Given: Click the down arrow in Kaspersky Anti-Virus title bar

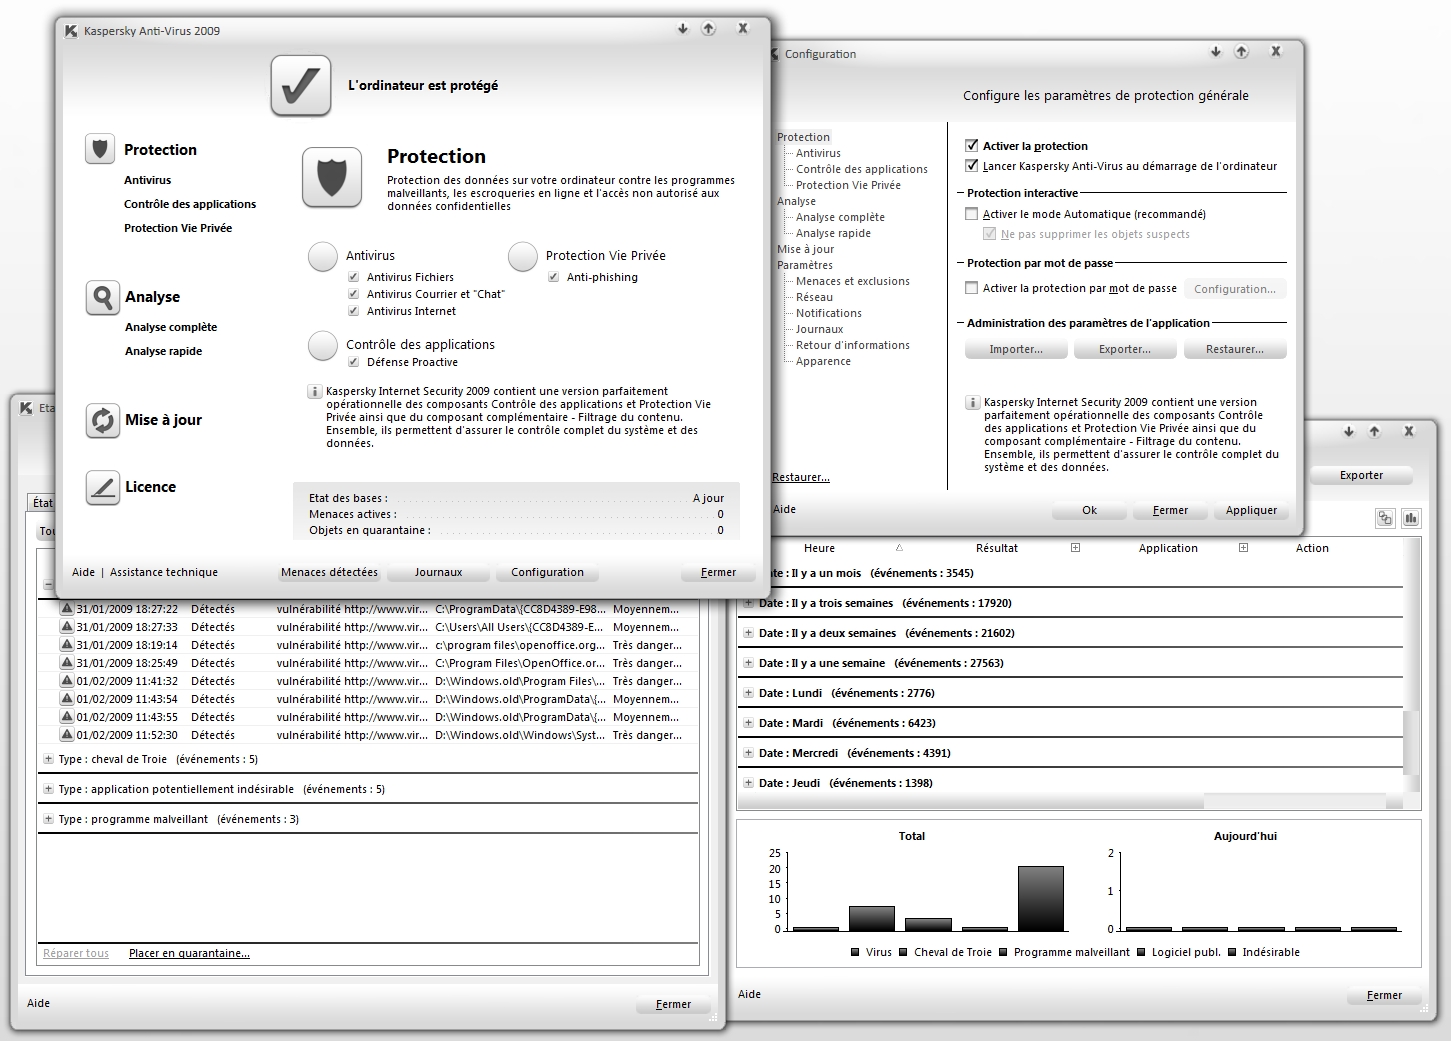Looking at the screenshot, I should [683, 29].
